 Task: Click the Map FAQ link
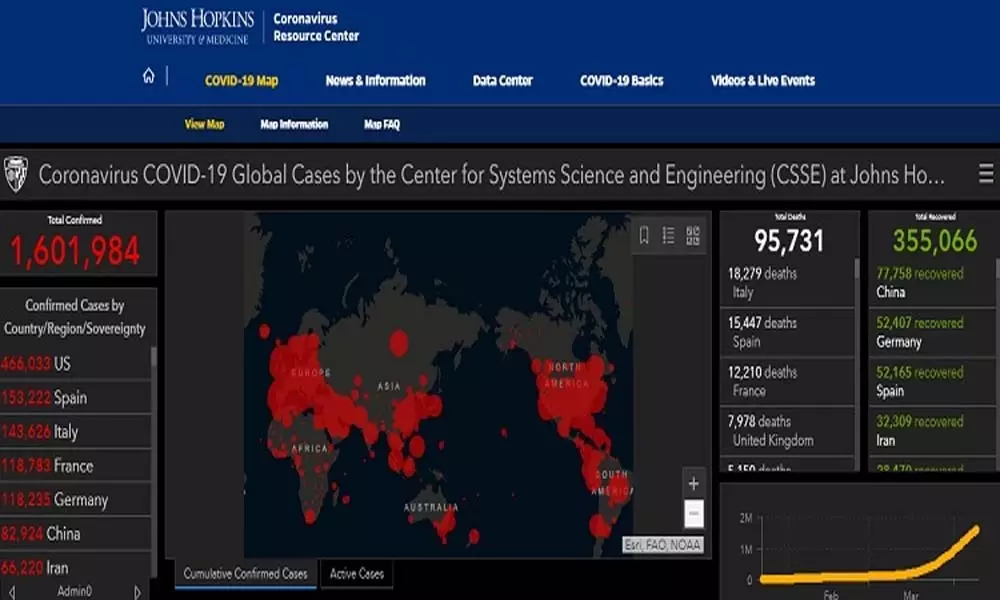[382, 125]
